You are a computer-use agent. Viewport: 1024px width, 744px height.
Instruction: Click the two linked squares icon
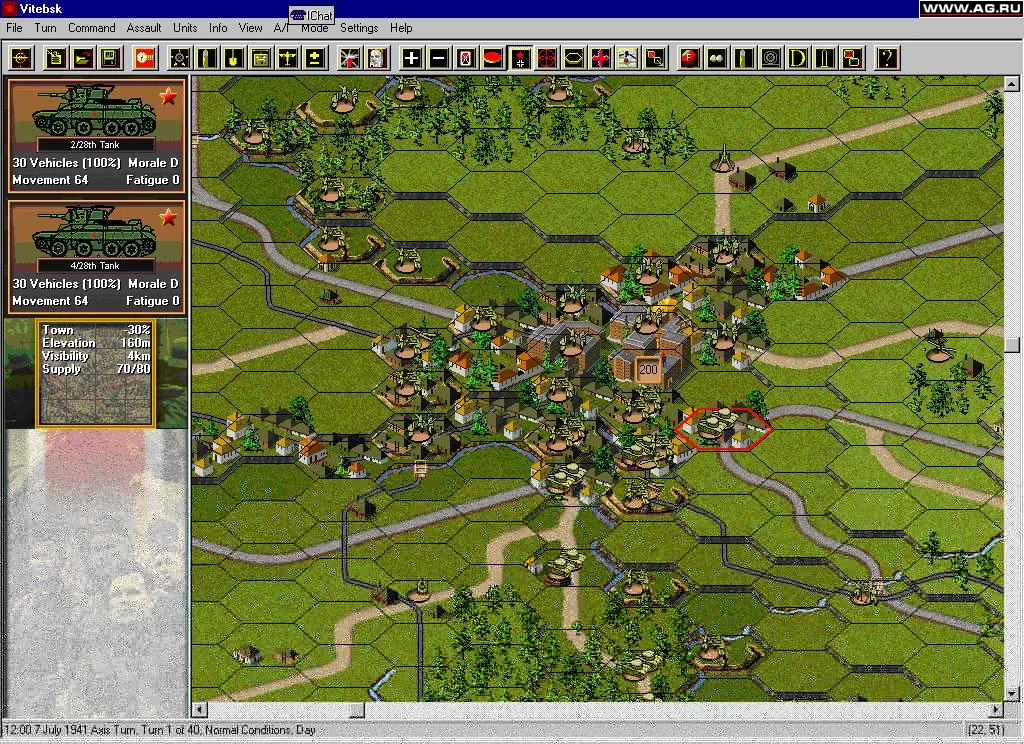[x=654, y=58]
